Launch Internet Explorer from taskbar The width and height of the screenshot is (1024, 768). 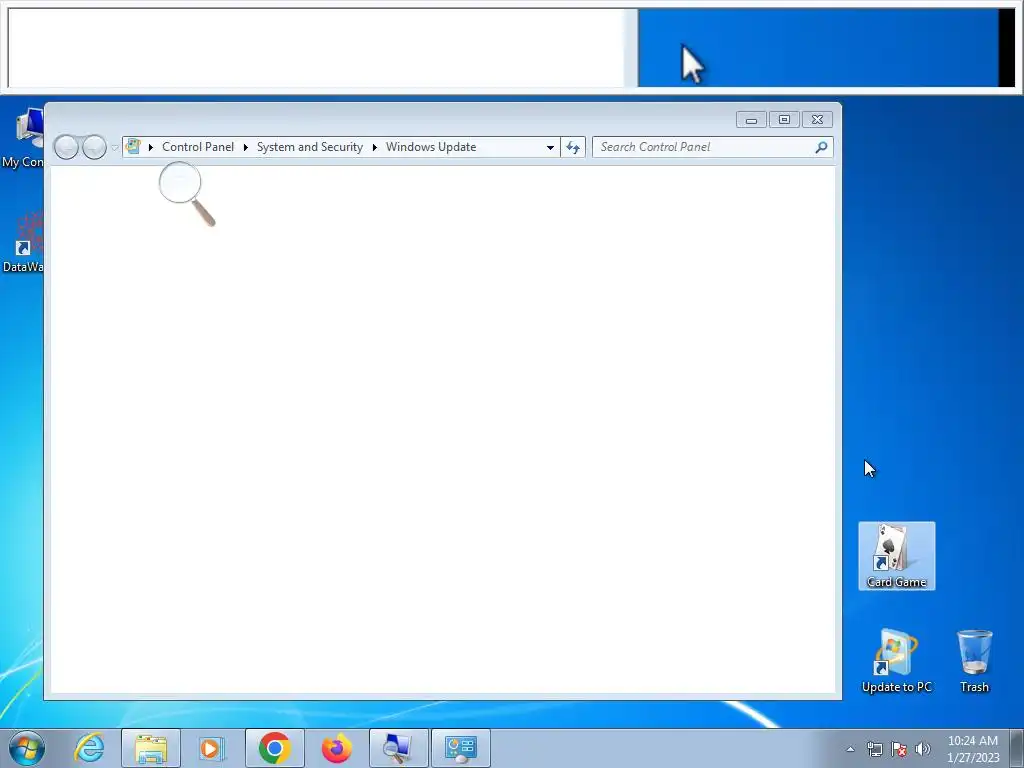click(x=89, y=748)
